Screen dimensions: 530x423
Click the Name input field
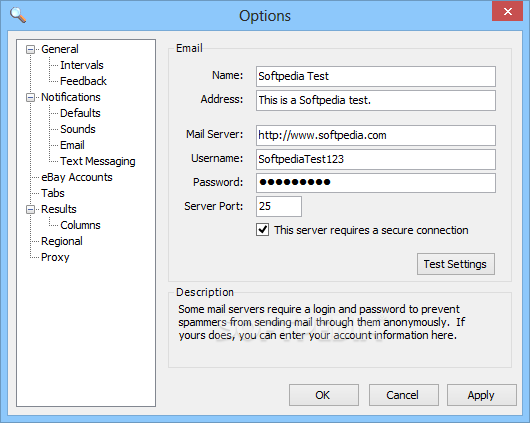[376, 76]
